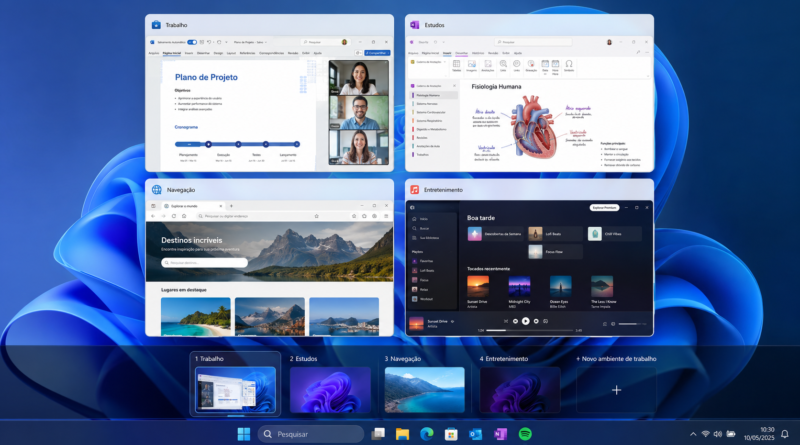Open the Midnight City album cover
800x445 pixels.
point(519,286)
